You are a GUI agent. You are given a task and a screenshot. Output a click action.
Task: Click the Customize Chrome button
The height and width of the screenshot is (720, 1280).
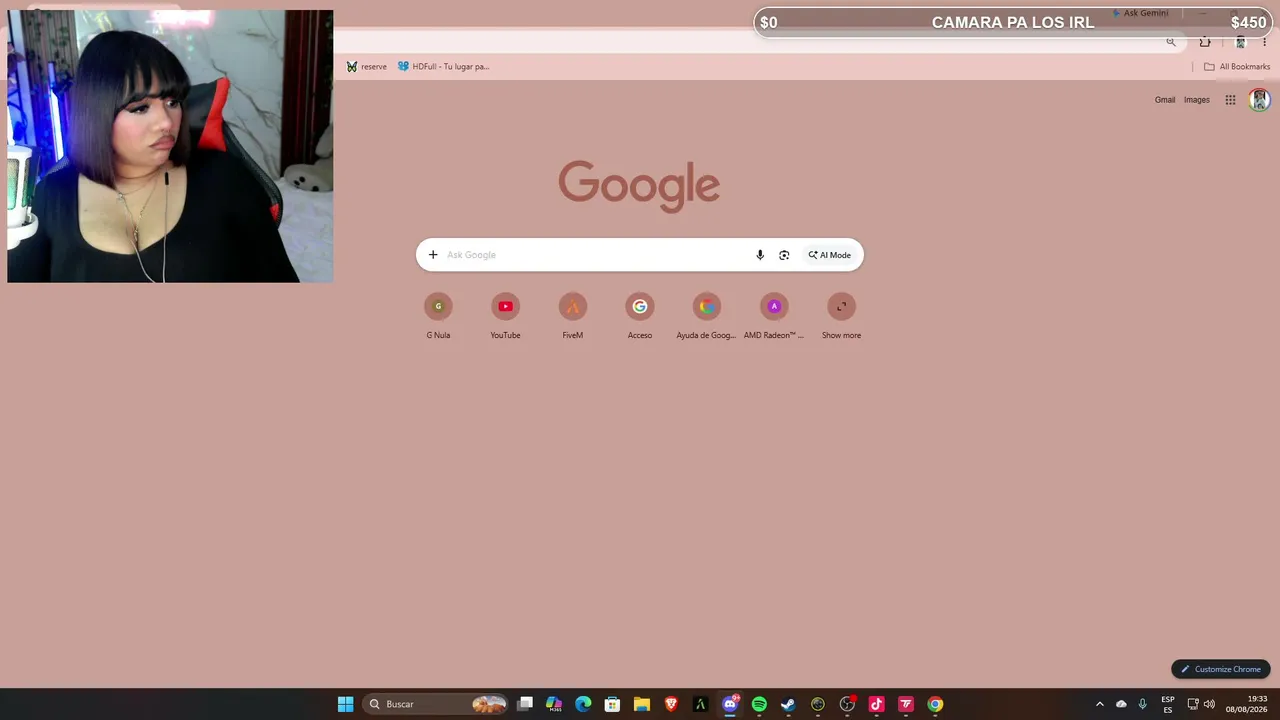(1221, 669)
